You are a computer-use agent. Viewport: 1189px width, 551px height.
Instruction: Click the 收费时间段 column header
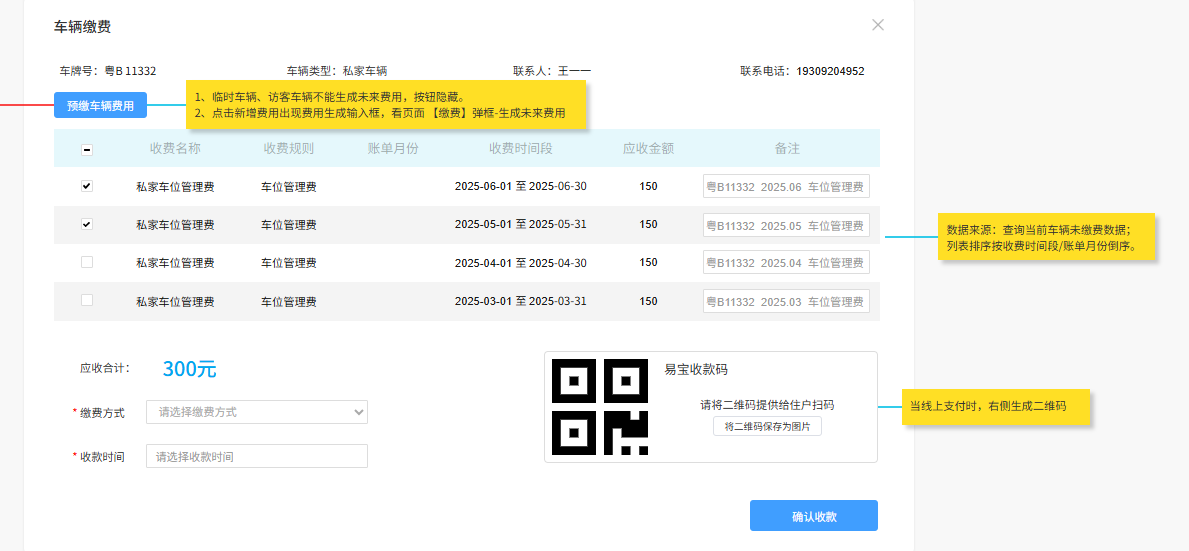pyautogui.click(x=520, y=148)
